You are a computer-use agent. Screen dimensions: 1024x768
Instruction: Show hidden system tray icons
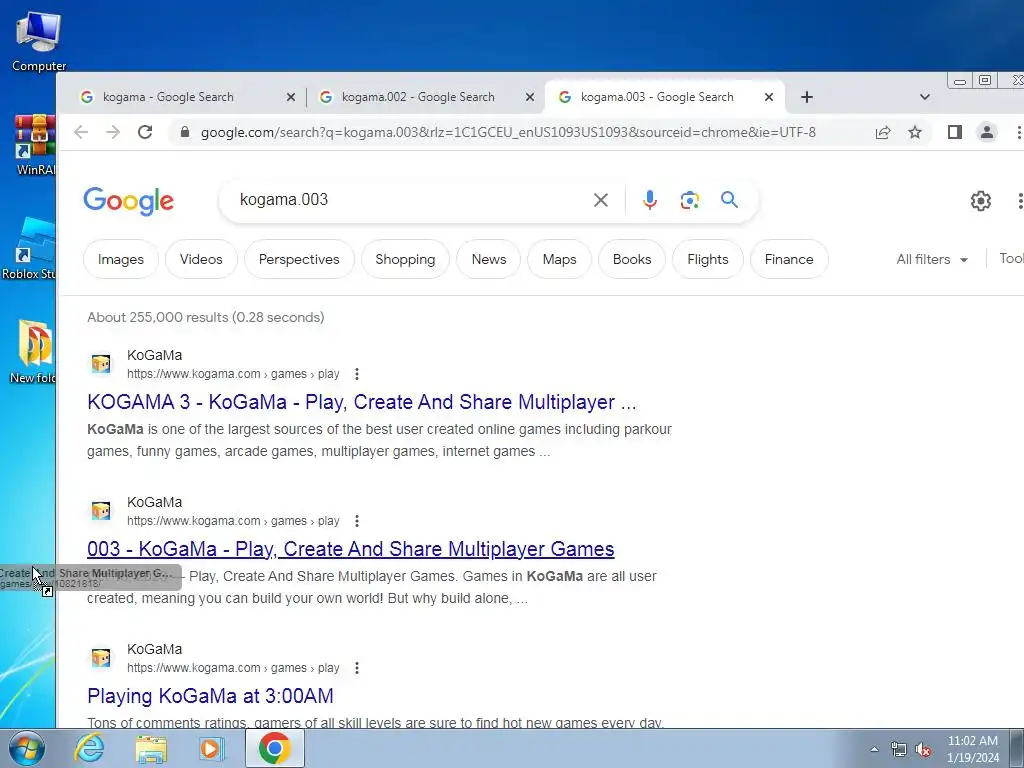pos(874,750)
